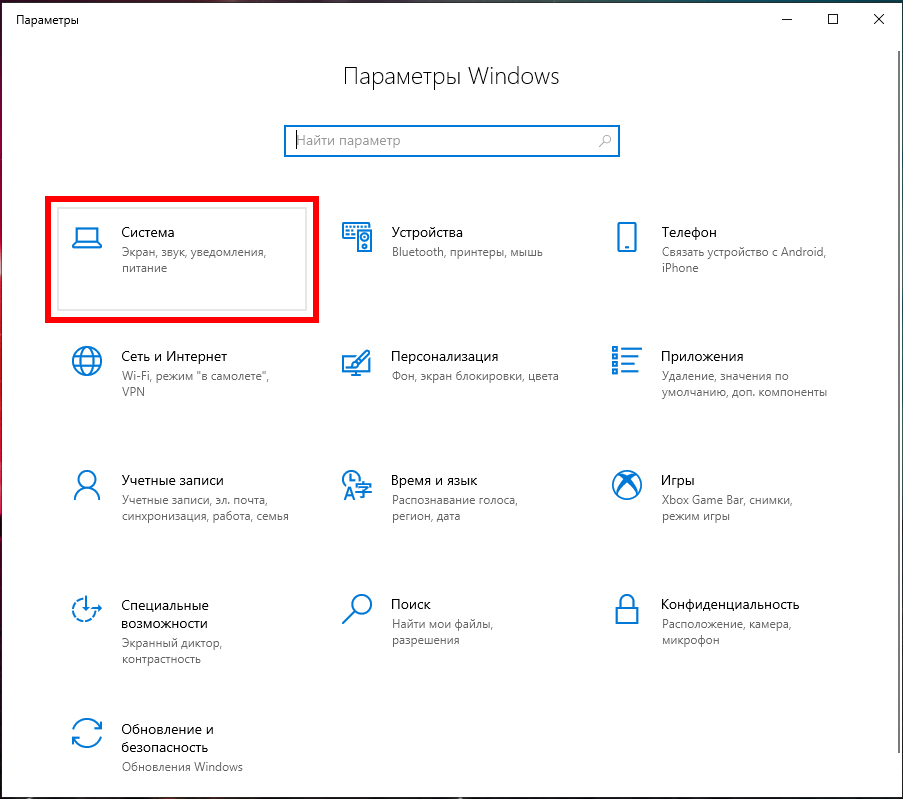Click the Xbox icon for Игры

pos(627,485)
